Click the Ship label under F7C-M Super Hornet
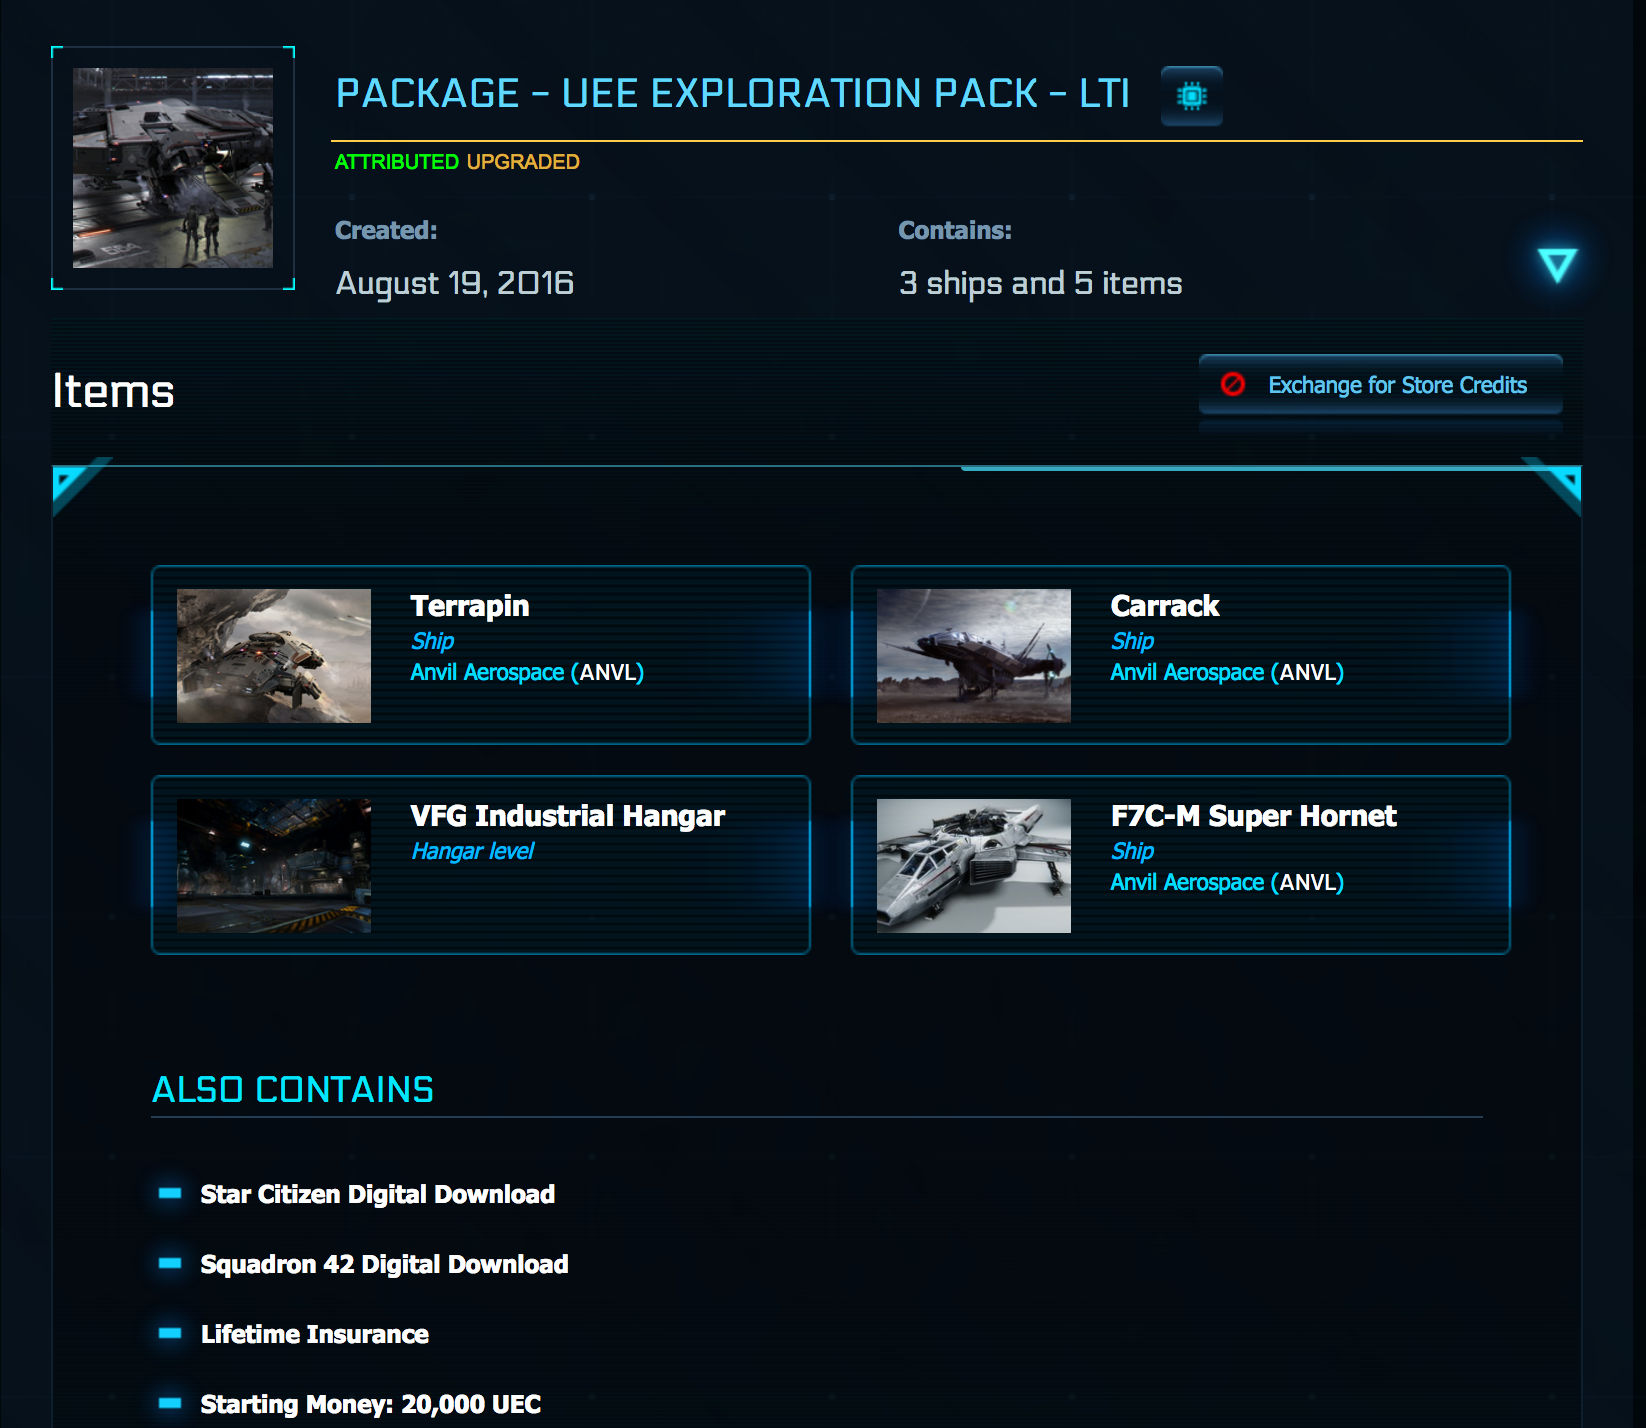Screen dimensions: 1646x1428 (x=1132, y=851)
